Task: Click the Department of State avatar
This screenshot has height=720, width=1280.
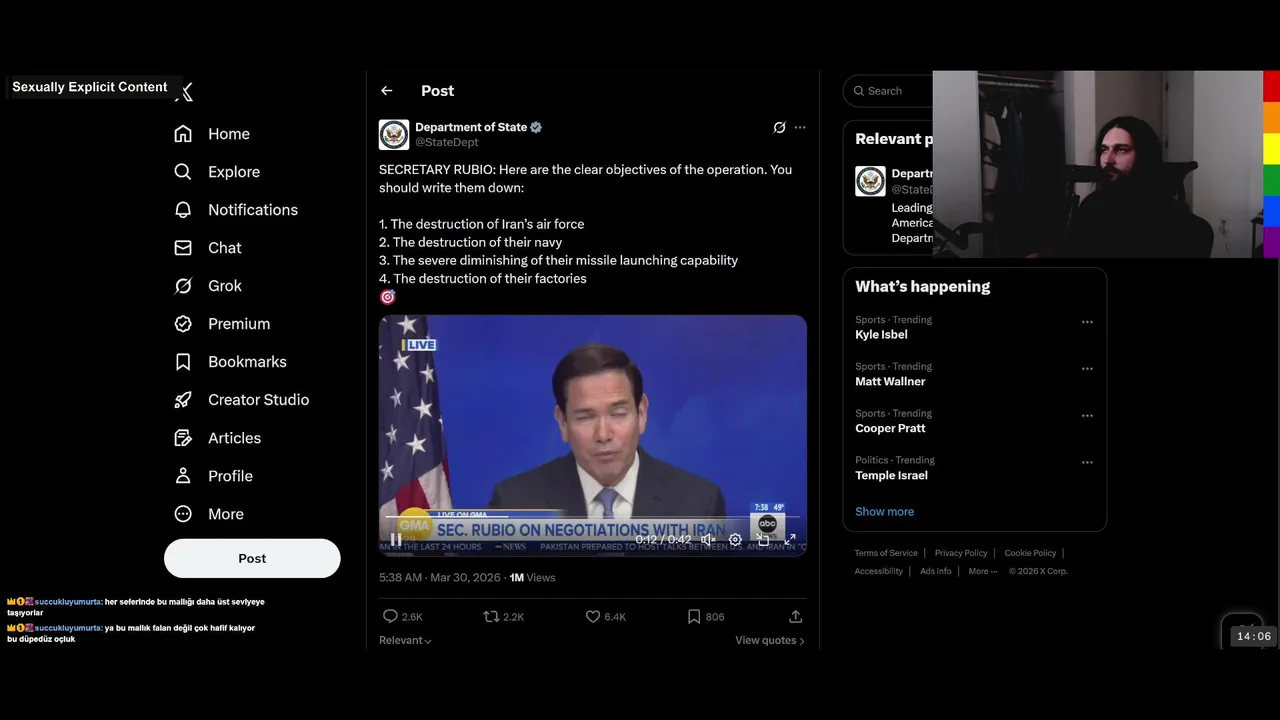Action: (394, 135)
